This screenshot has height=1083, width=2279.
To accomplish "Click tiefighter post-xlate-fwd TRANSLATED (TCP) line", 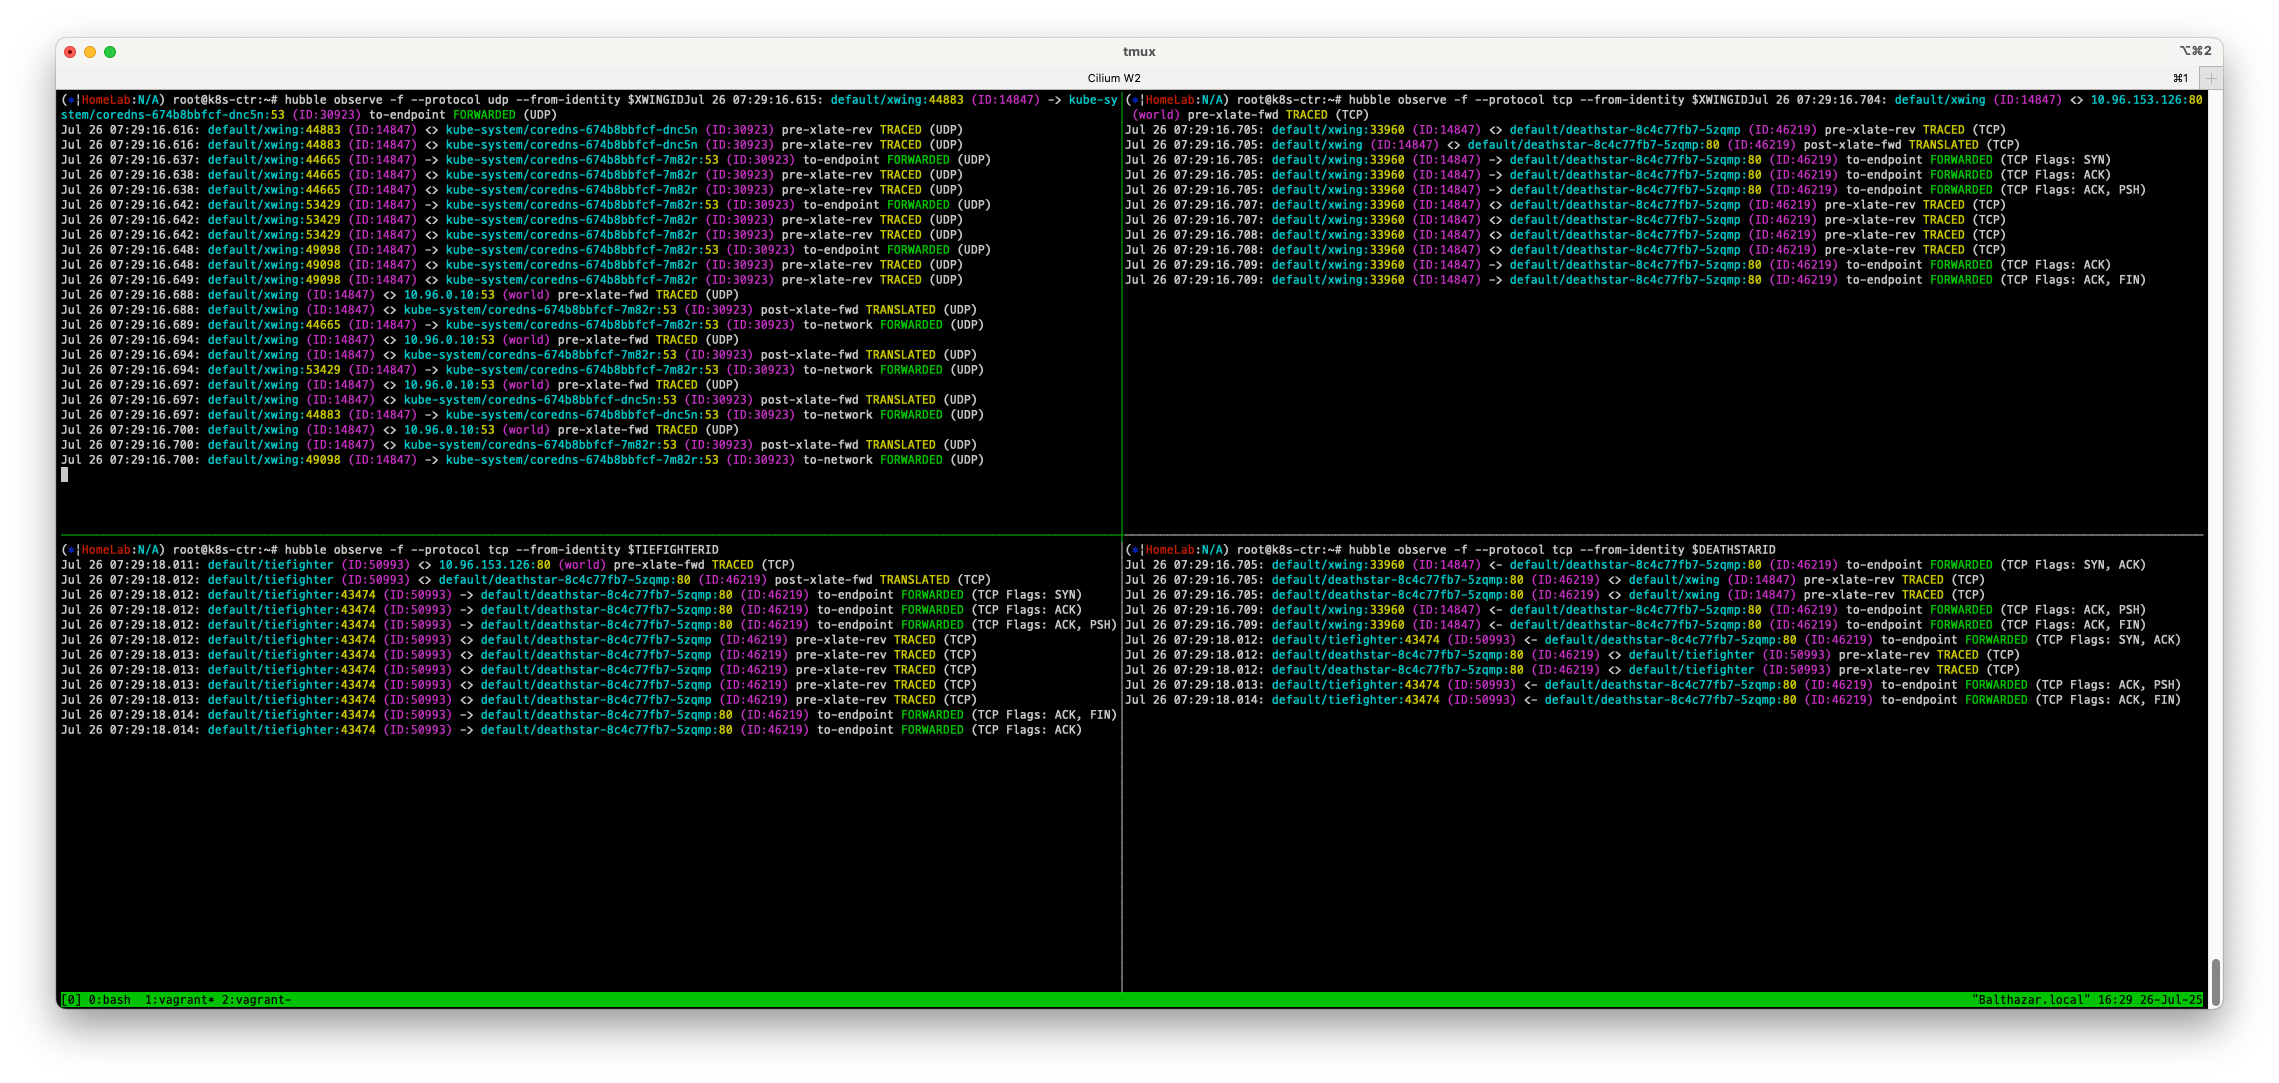I will point(526,580).
